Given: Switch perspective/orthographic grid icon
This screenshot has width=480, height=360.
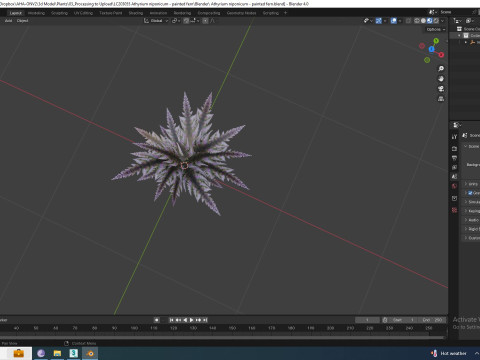Looking at the screenshot, I should click(441, 99).
